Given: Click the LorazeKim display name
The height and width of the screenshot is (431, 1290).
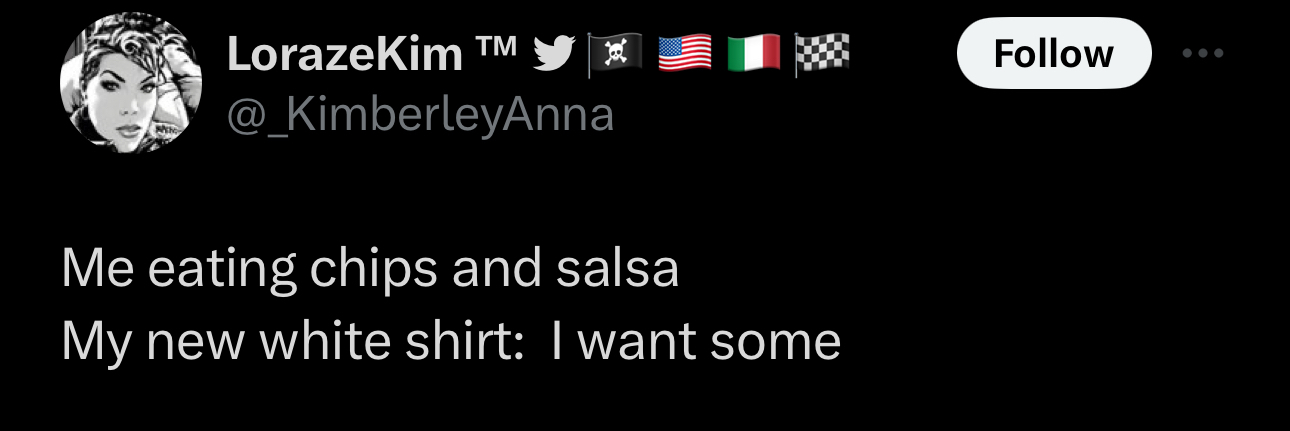Looking at the screenshot, I should pos(344,55).
